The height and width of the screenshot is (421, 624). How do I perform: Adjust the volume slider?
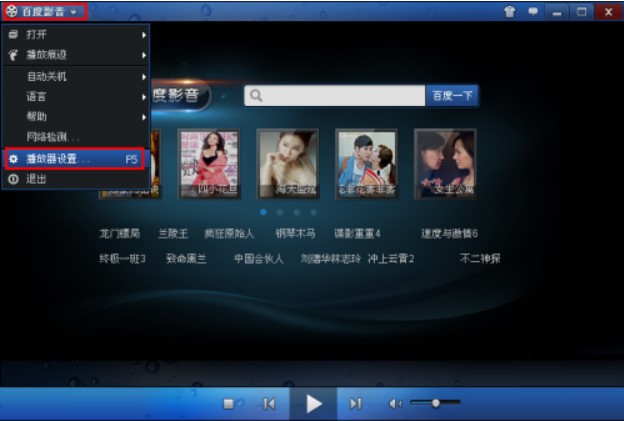435,403
